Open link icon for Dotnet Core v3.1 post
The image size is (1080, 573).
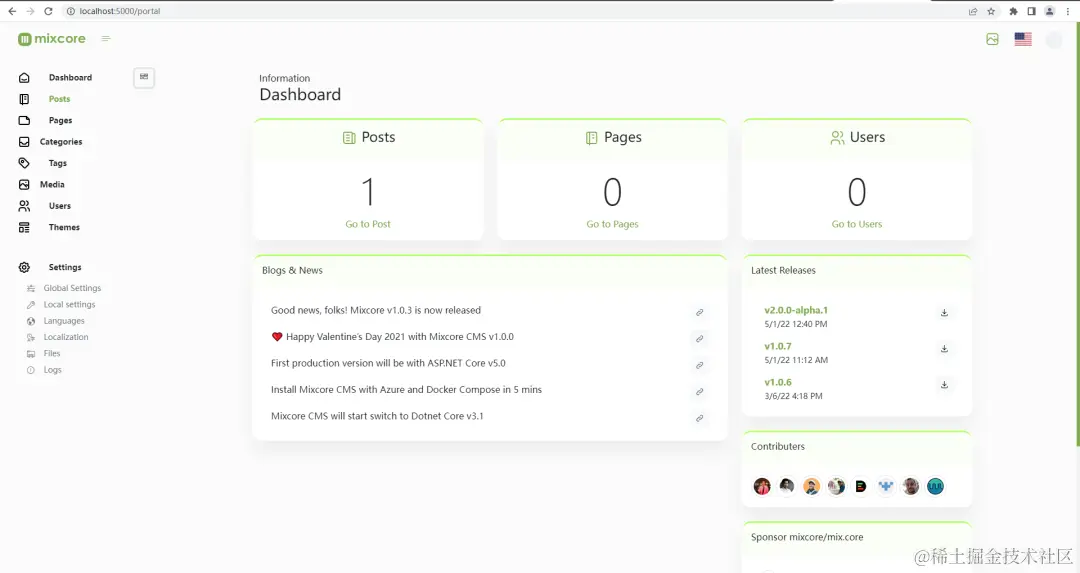point(699,419)
